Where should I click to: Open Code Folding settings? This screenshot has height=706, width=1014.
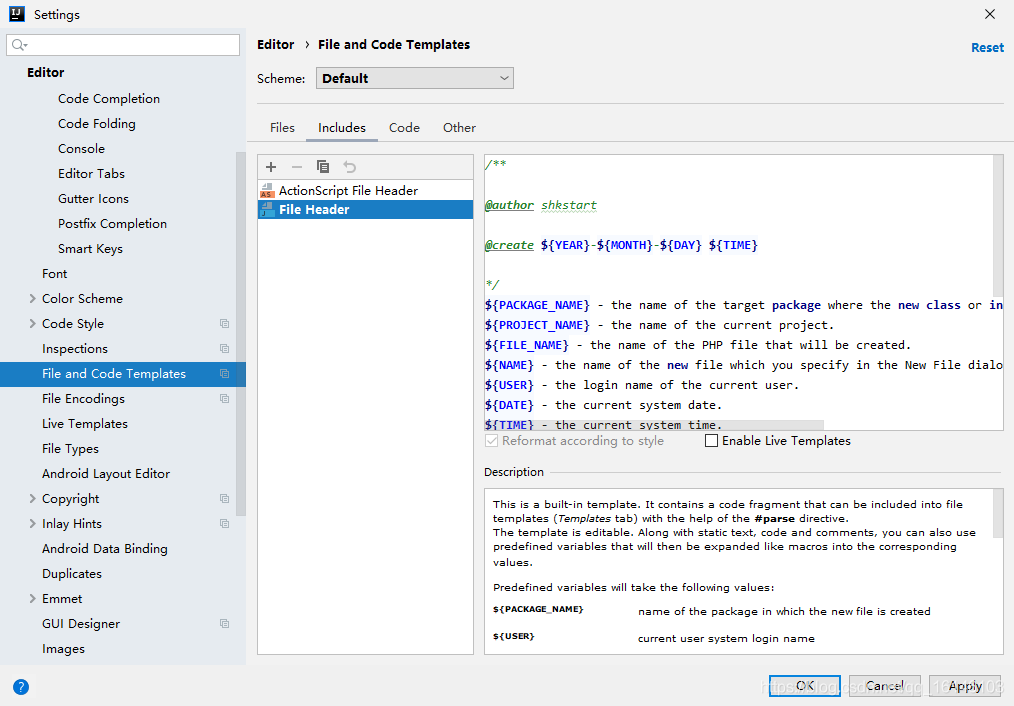coord(97,123)
